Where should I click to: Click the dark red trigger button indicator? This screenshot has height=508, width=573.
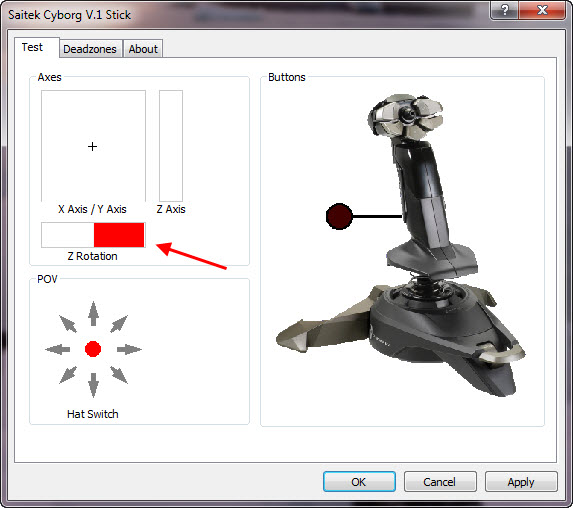[x=339, y=216]
